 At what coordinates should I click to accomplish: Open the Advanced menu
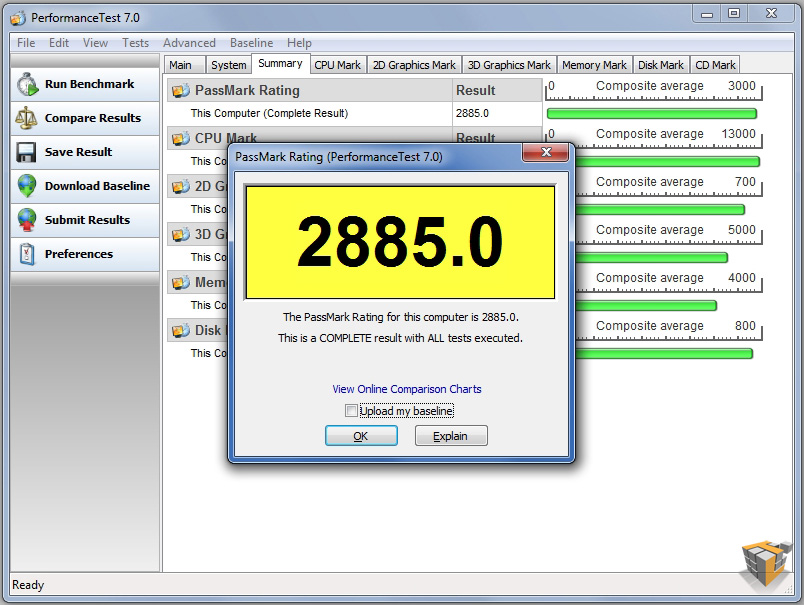[x=189, y=43]
